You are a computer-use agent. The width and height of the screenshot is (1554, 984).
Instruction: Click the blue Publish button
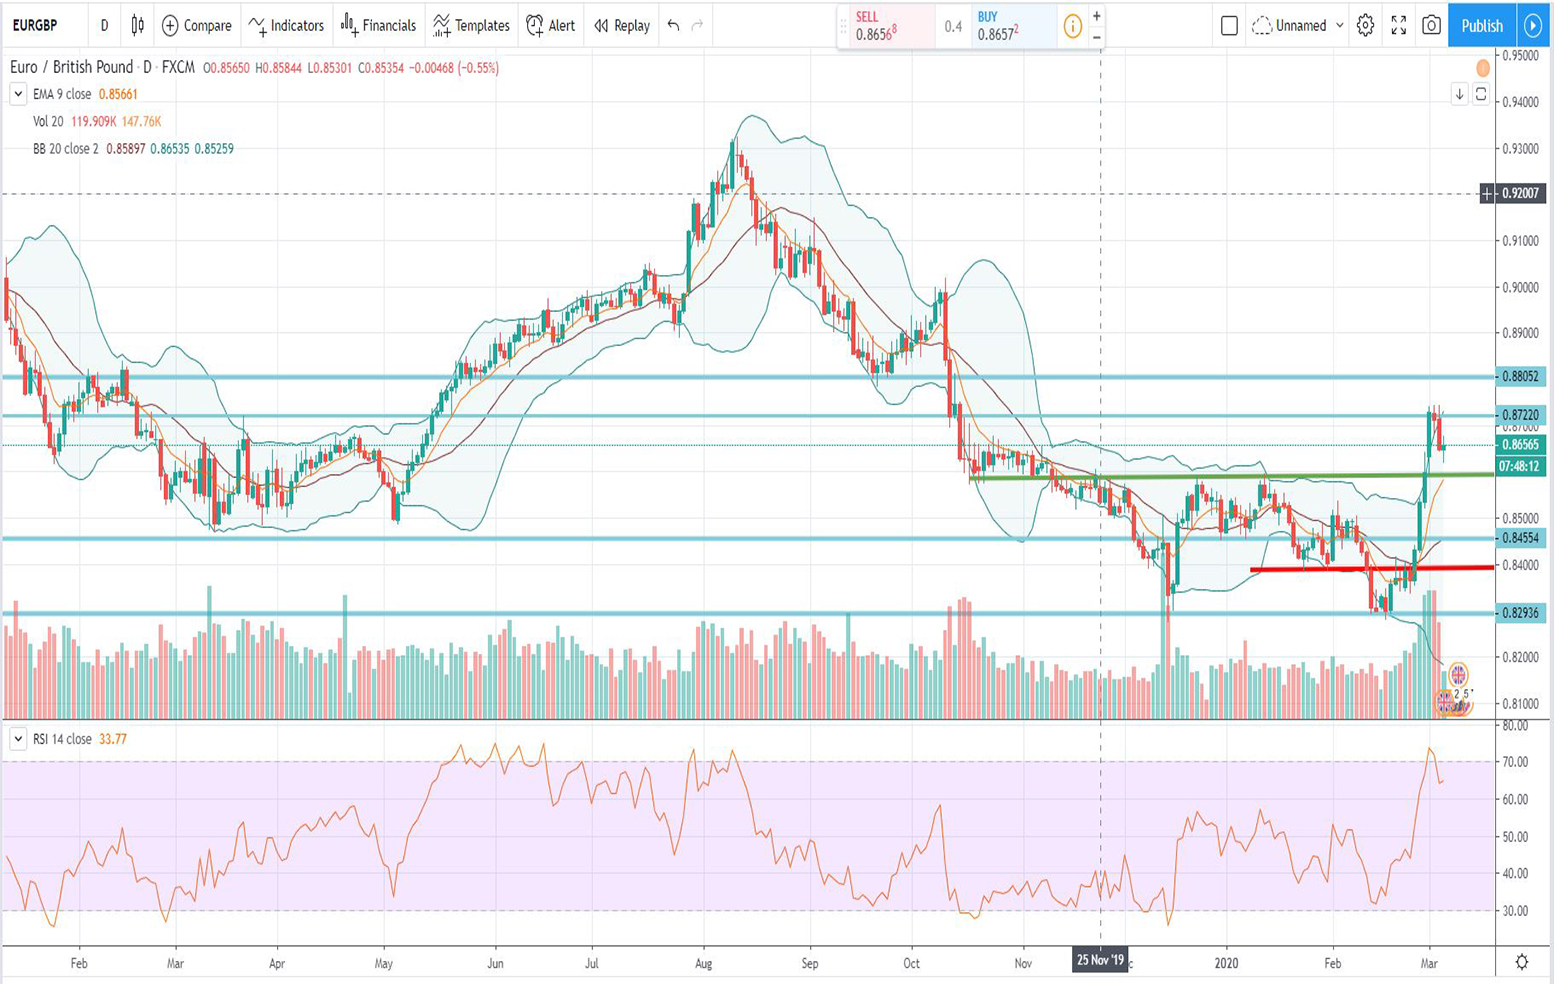click(x=1481, y=26)
